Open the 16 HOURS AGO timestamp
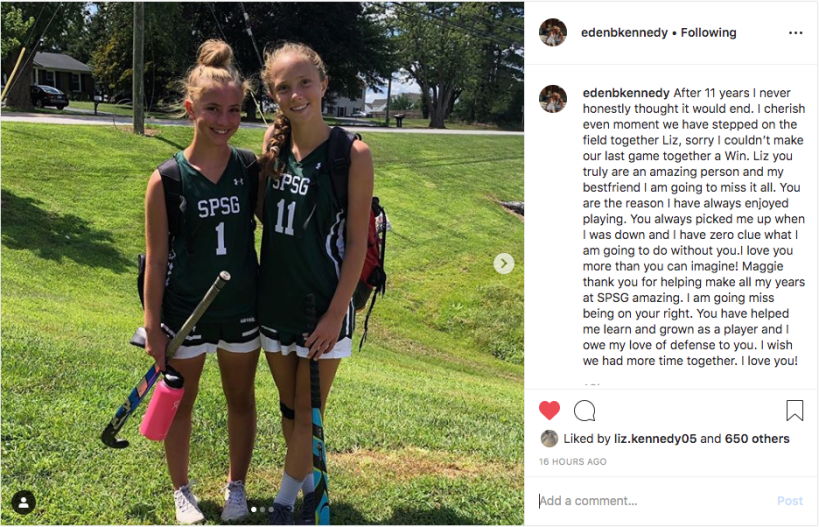This screenshot has height=527, width=819. click(572, 462)
